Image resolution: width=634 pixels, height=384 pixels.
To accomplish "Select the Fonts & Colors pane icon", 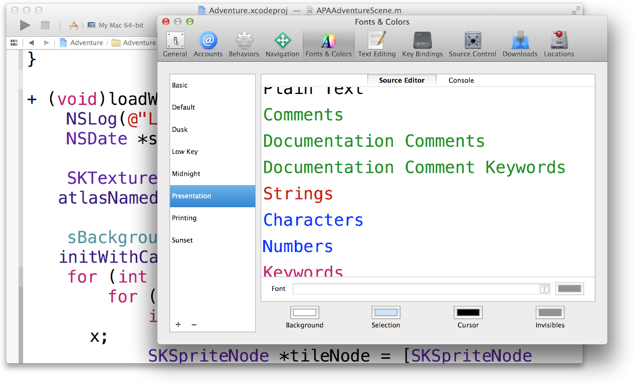I will (328, 44).
